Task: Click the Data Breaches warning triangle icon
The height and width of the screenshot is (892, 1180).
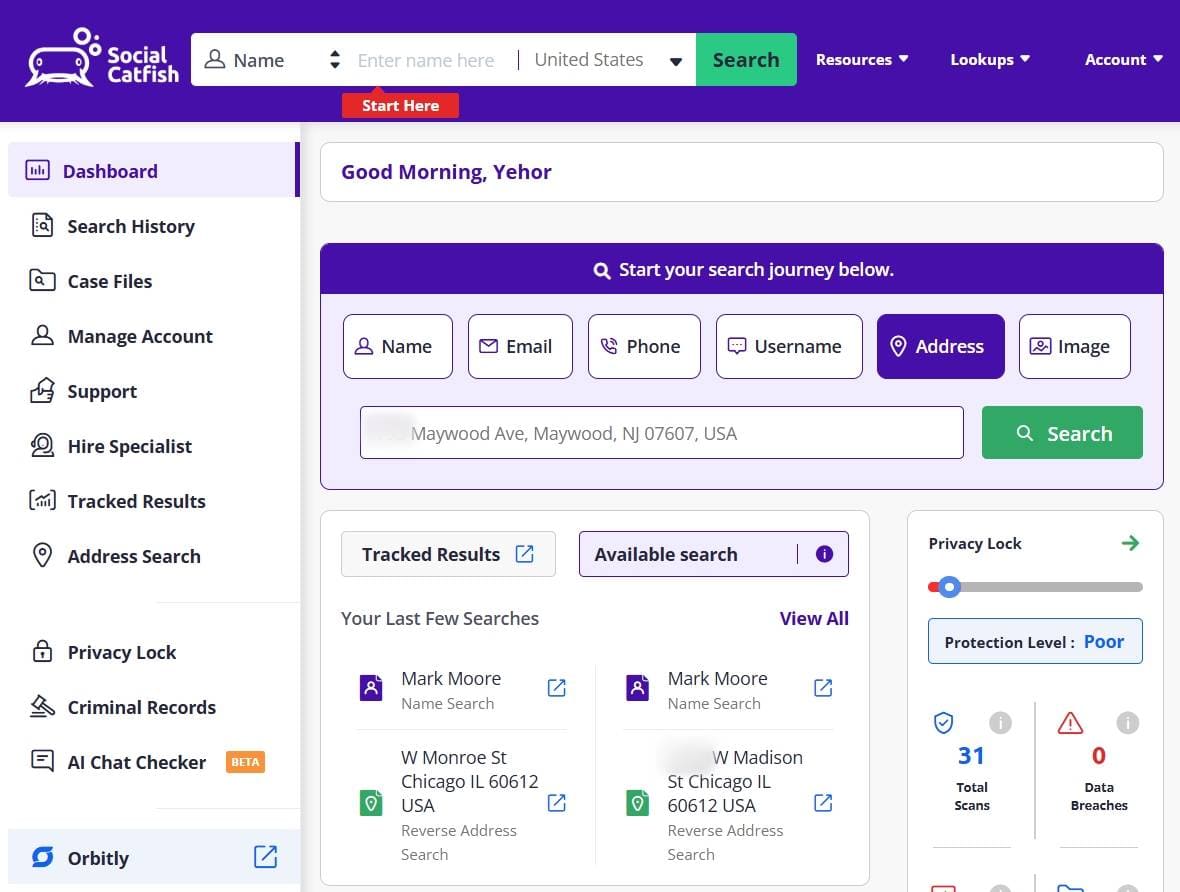Action: [x=1069, y=723]
